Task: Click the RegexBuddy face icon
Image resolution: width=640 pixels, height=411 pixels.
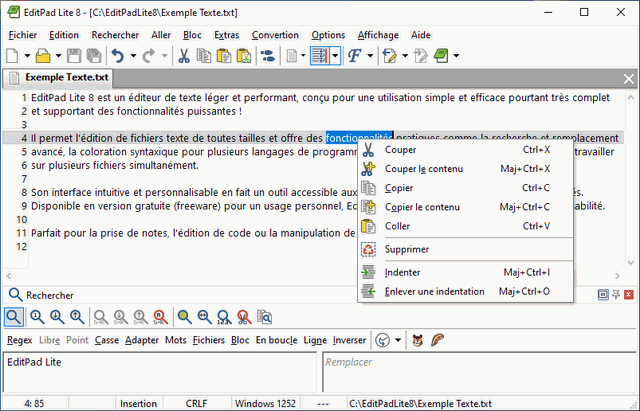Action: click(417, 340)
